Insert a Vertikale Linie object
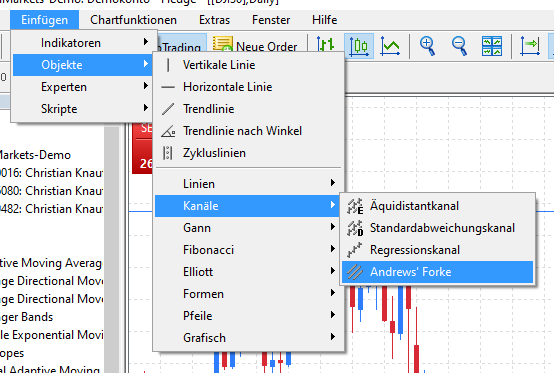 pyautogui.click(x=248, y=65)
